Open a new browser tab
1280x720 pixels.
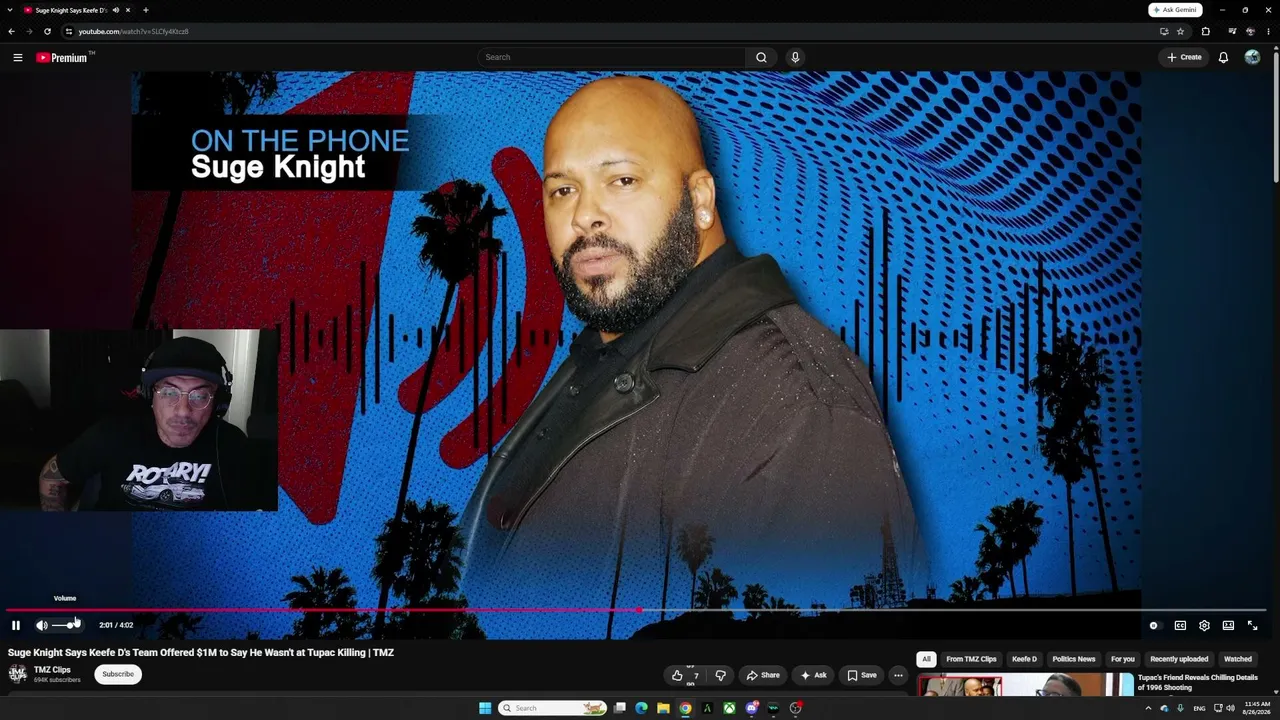click(145, 10)
